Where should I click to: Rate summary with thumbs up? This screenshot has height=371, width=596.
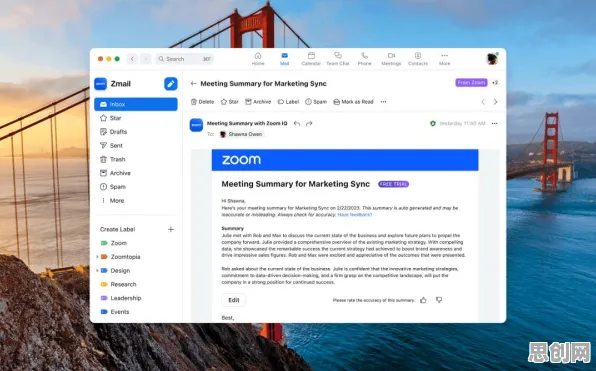click(423, 300)
